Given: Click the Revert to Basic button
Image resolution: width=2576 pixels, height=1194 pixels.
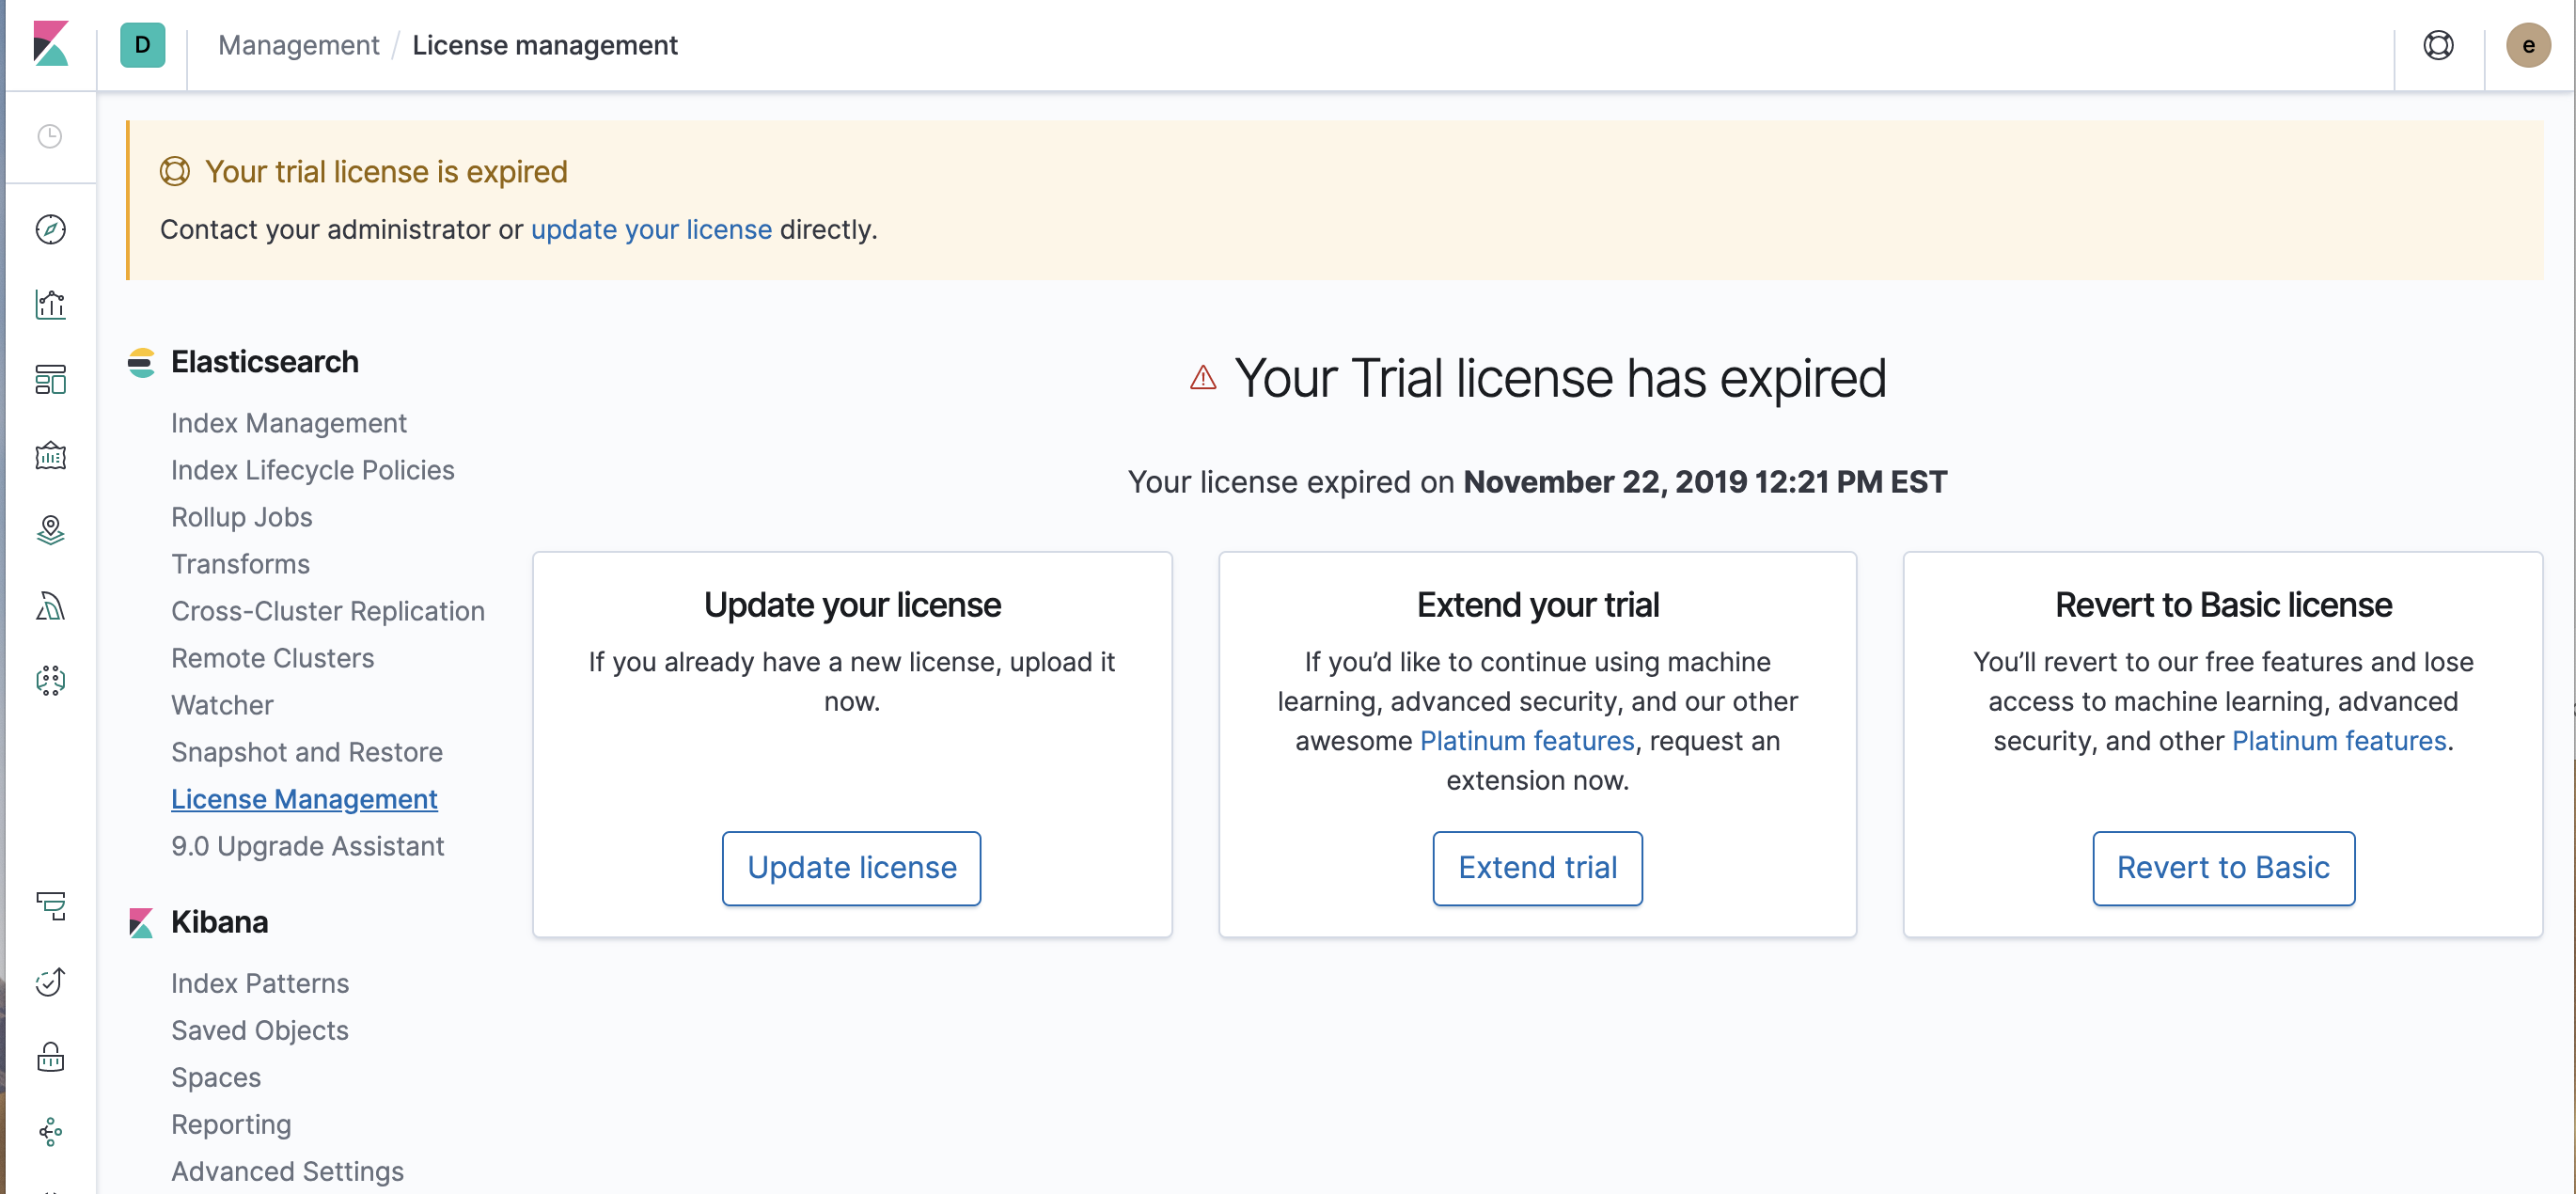Looking at the screenshot, I should pos(2223,867).
